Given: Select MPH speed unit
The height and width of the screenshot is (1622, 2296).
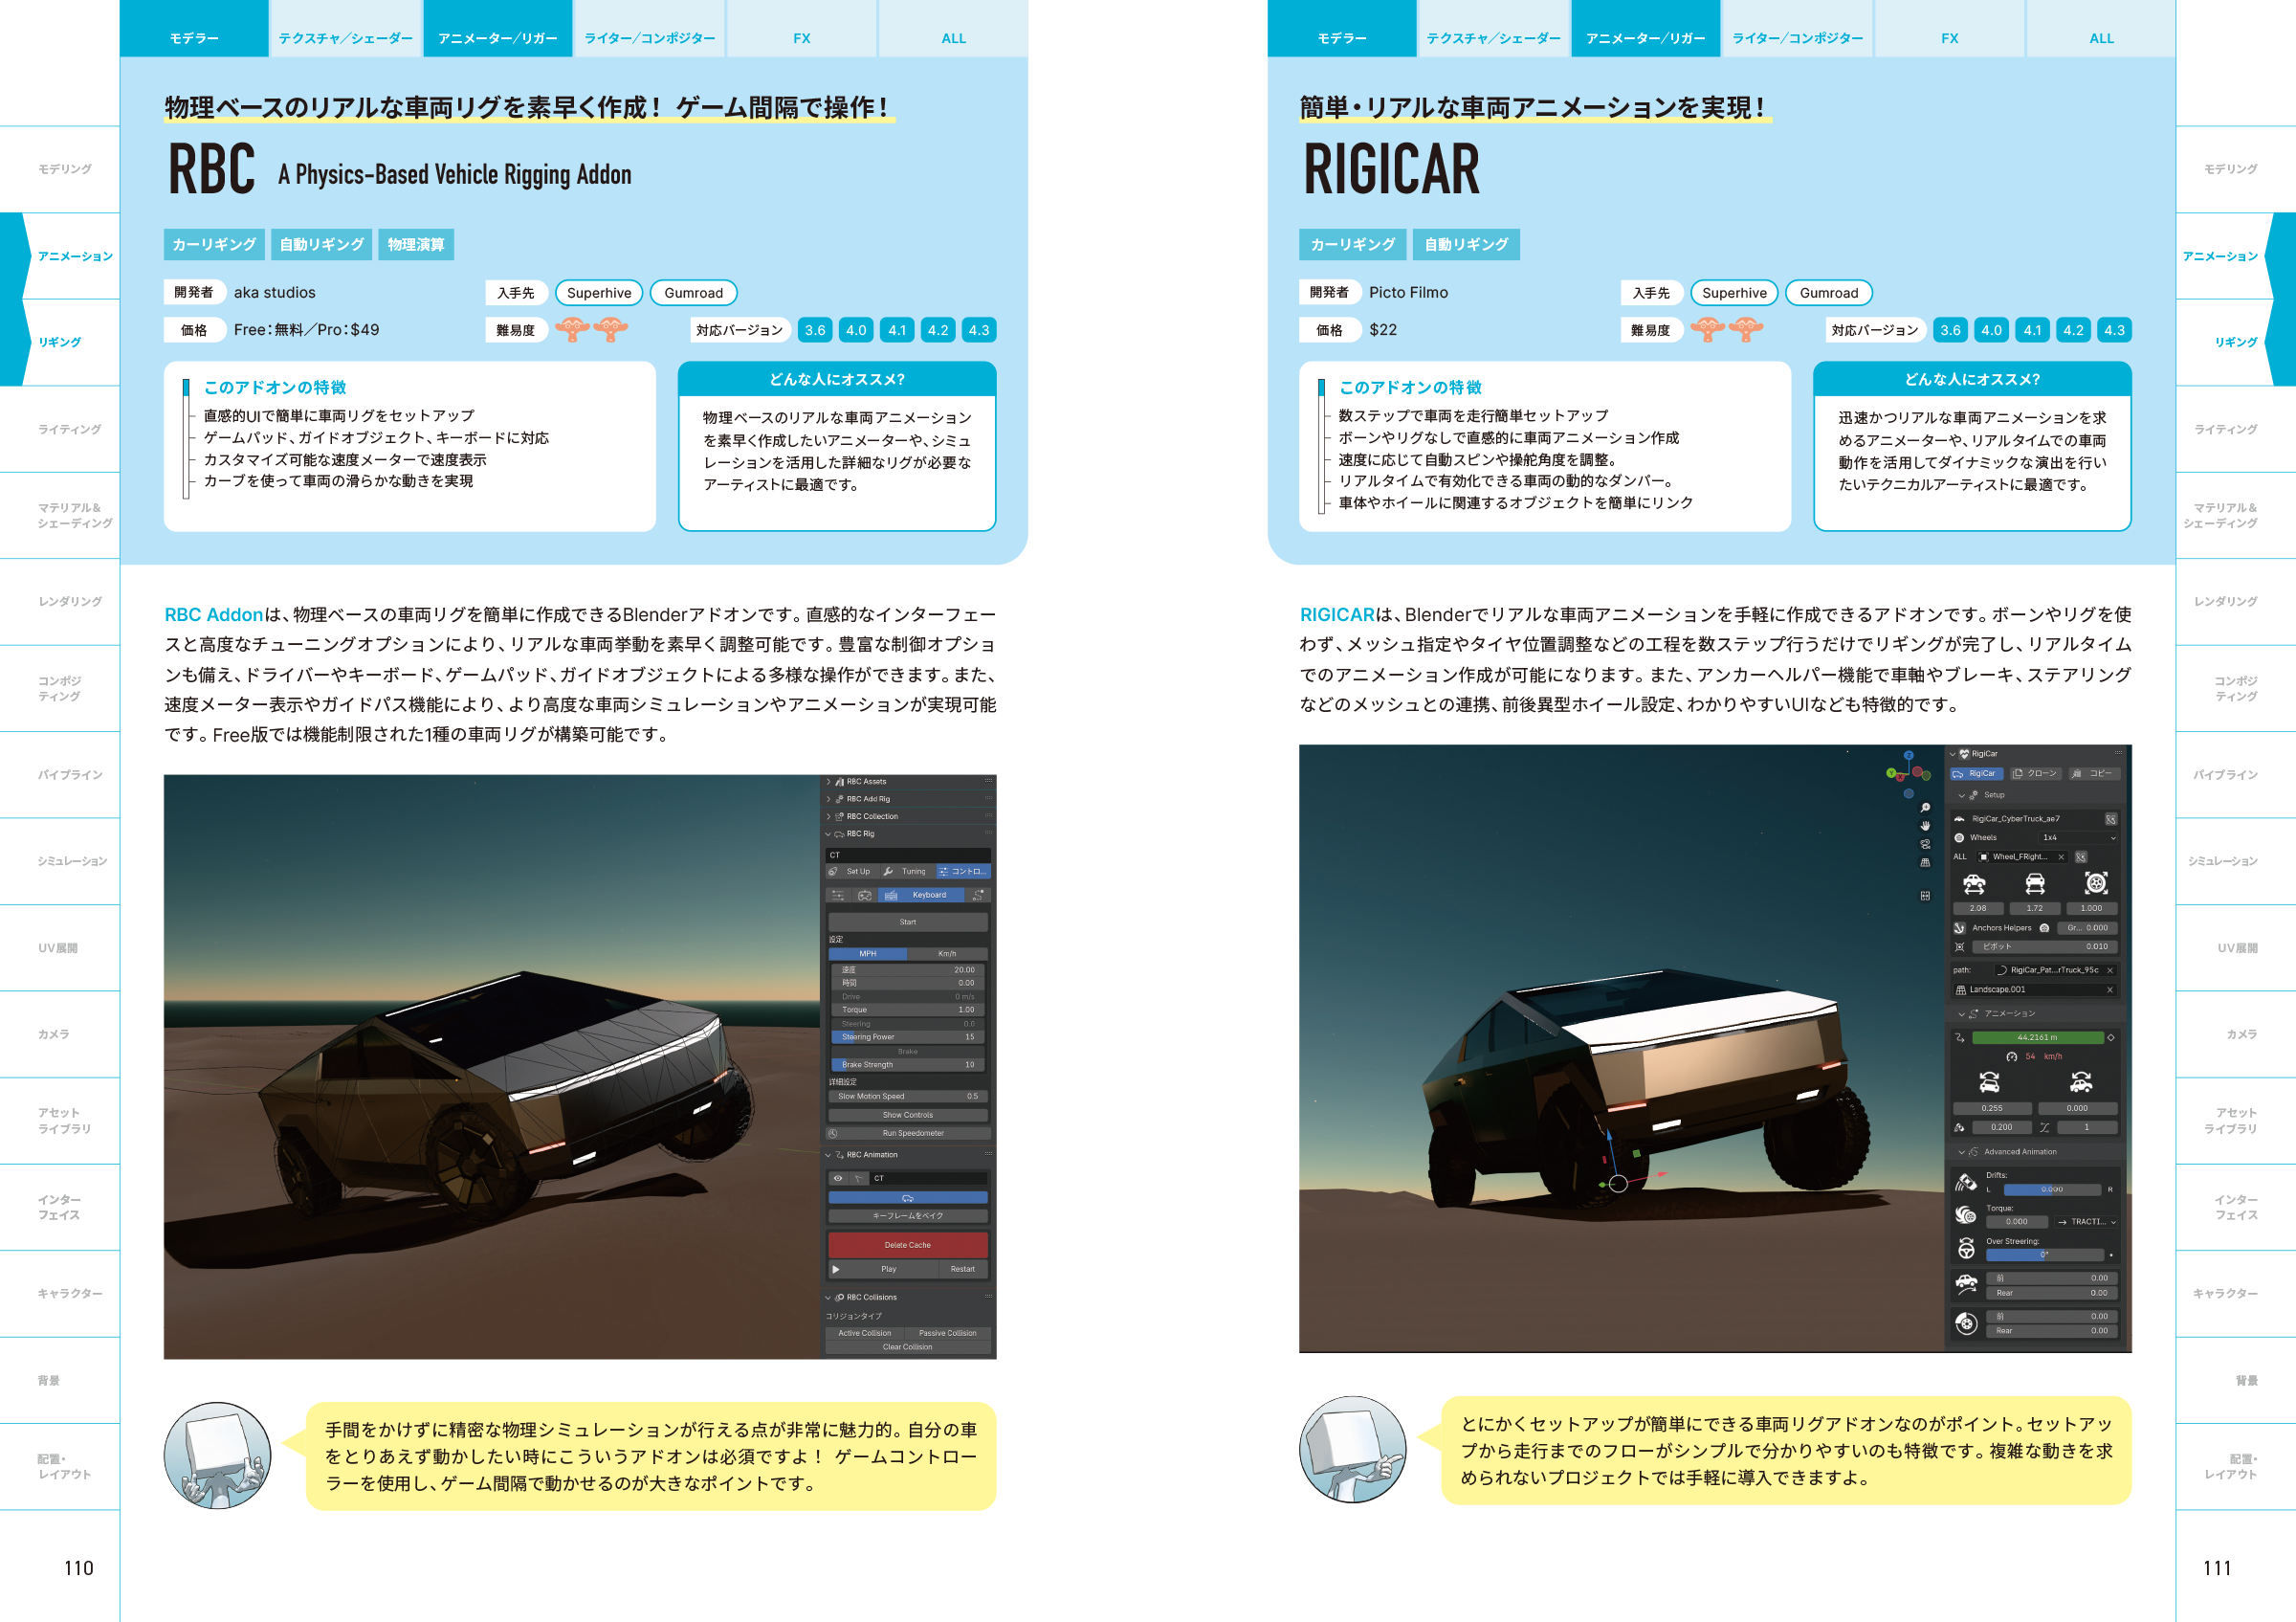Looking at the screenshot, I should tap(867, 954).
